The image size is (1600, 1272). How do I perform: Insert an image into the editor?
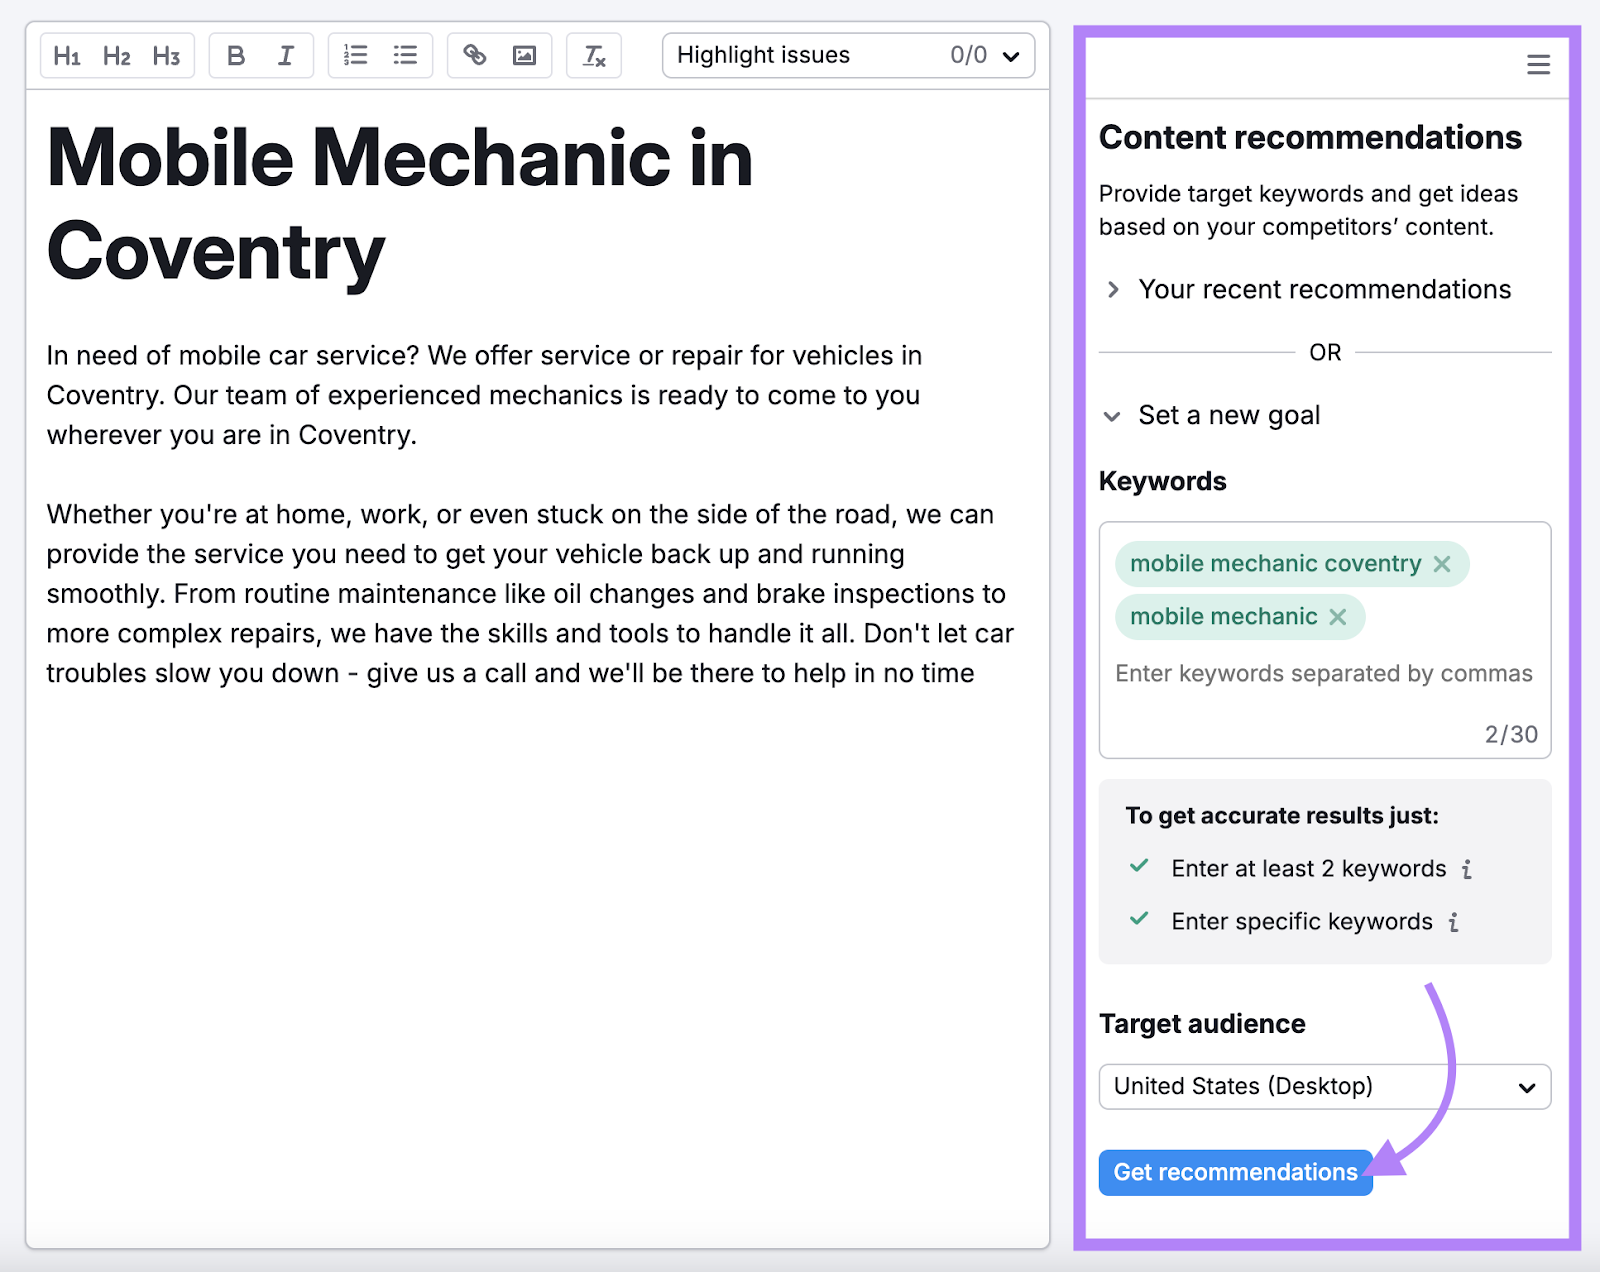coord(524,55)
